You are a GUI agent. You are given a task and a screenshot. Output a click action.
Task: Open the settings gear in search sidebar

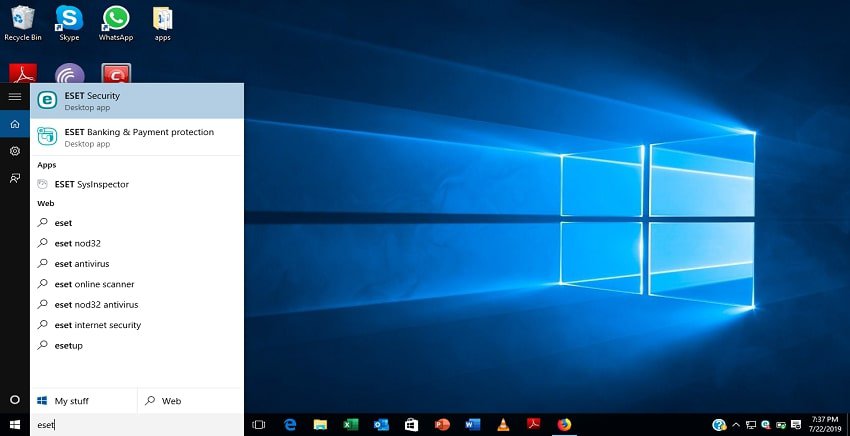point(15,151)
